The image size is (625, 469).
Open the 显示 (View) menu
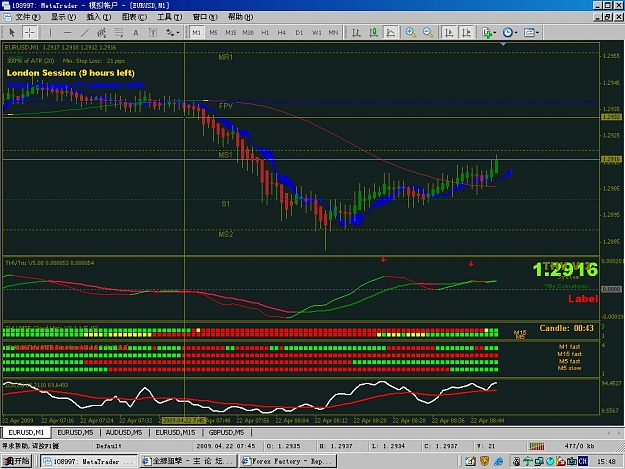click(63, 17)
